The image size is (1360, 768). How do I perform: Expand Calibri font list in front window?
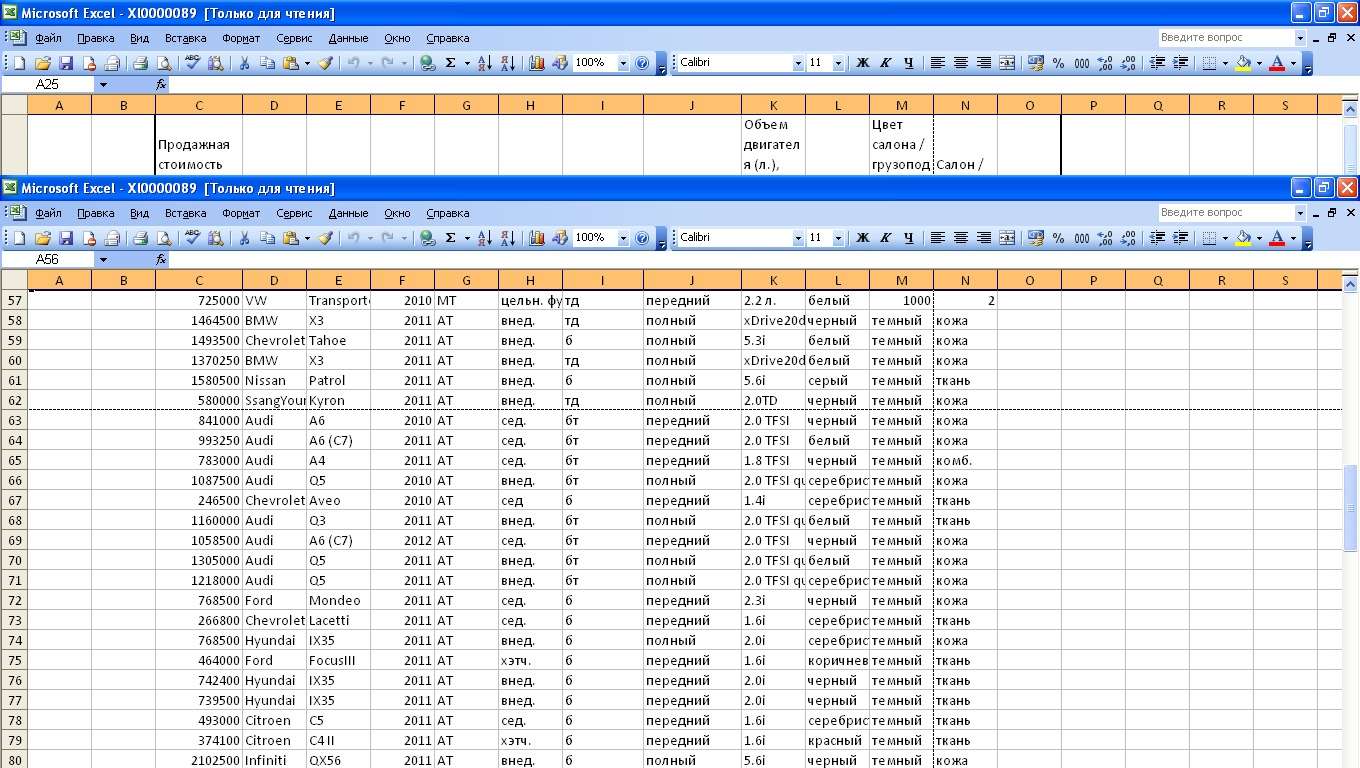coord(798,238)
